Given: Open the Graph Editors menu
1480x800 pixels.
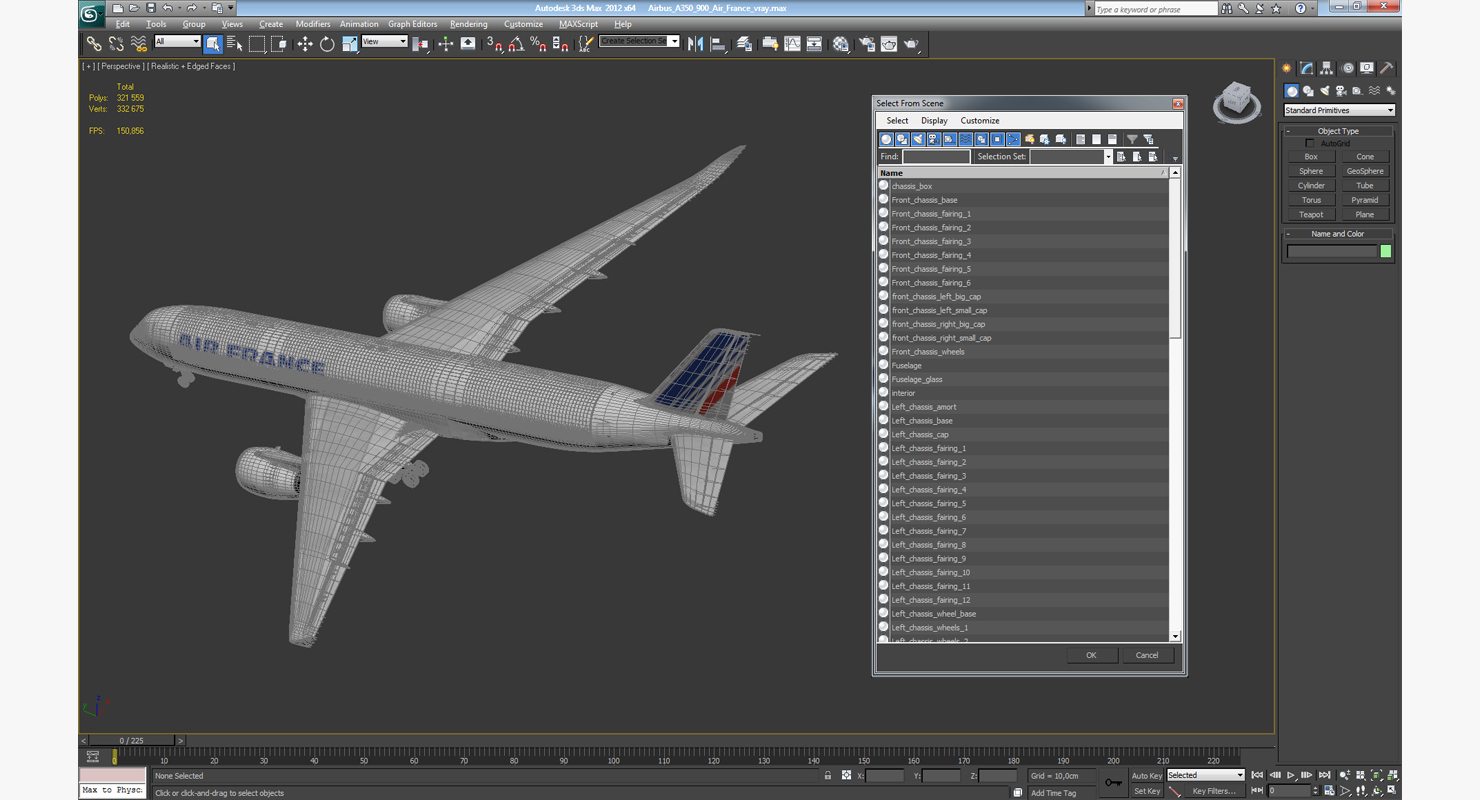Looking at the screenshot, I should tap(413, 24).
